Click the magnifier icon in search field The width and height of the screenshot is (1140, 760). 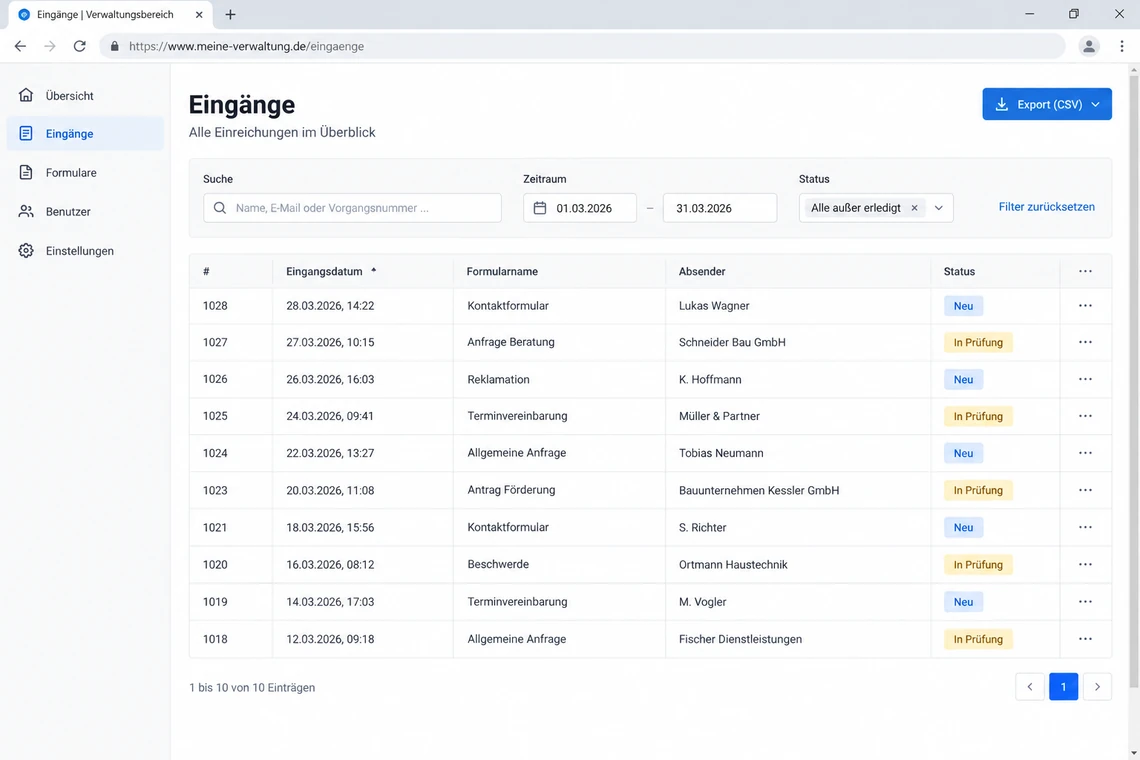[220, 208]
